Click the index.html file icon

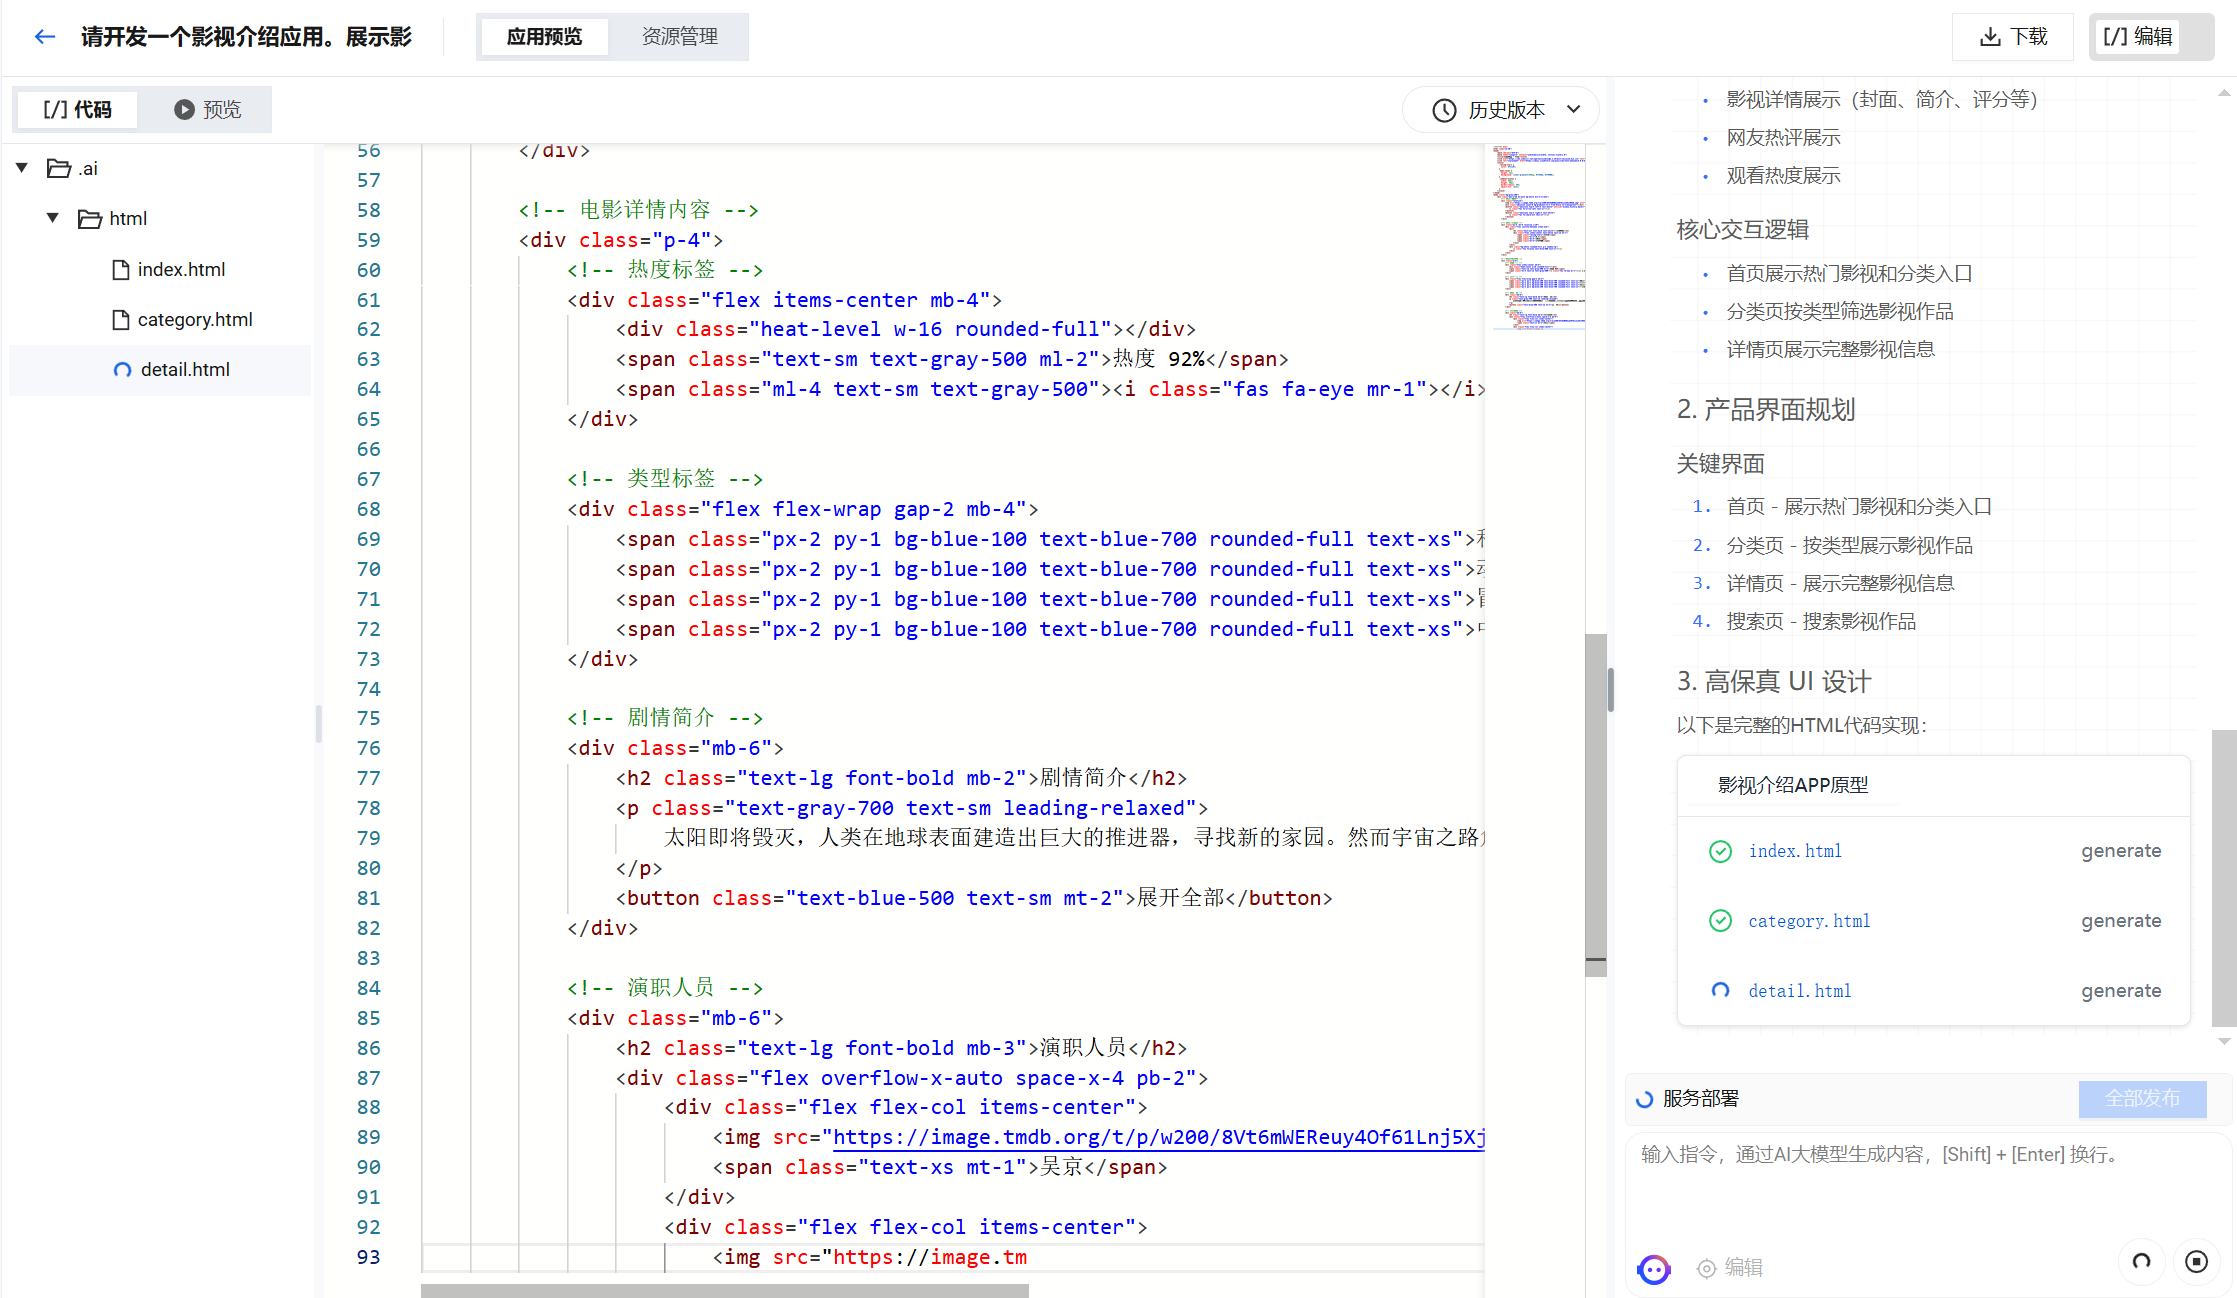pos(121,269)
